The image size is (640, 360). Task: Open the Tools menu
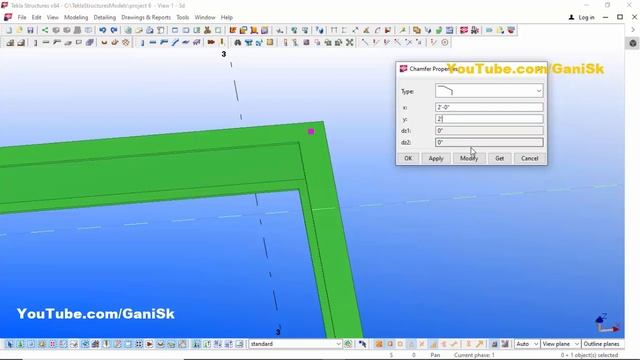click(x=182, y=18)
